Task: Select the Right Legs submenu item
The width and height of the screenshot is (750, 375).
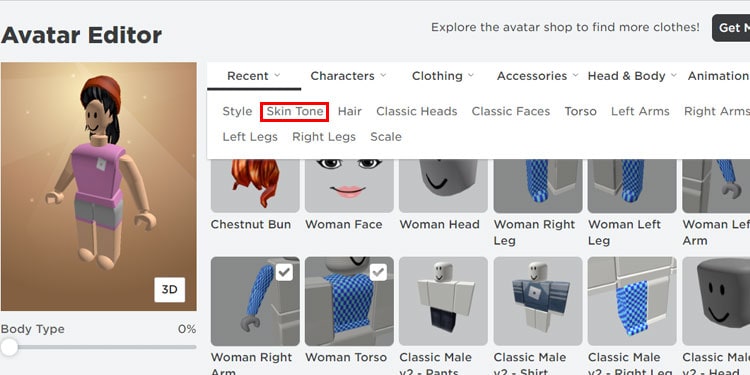Action: (x=324, y=137)
